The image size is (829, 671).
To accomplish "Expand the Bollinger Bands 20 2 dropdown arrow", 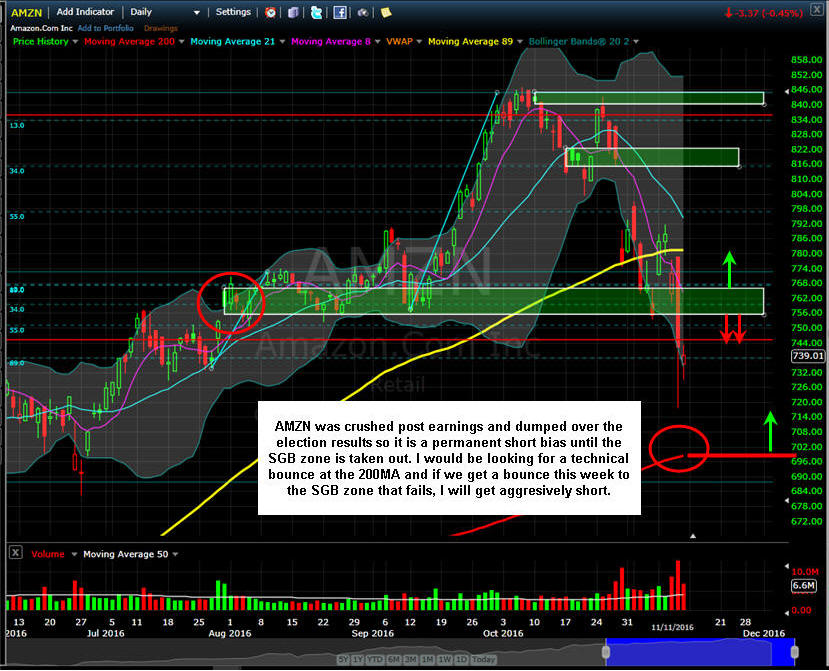I will [635, 42].
